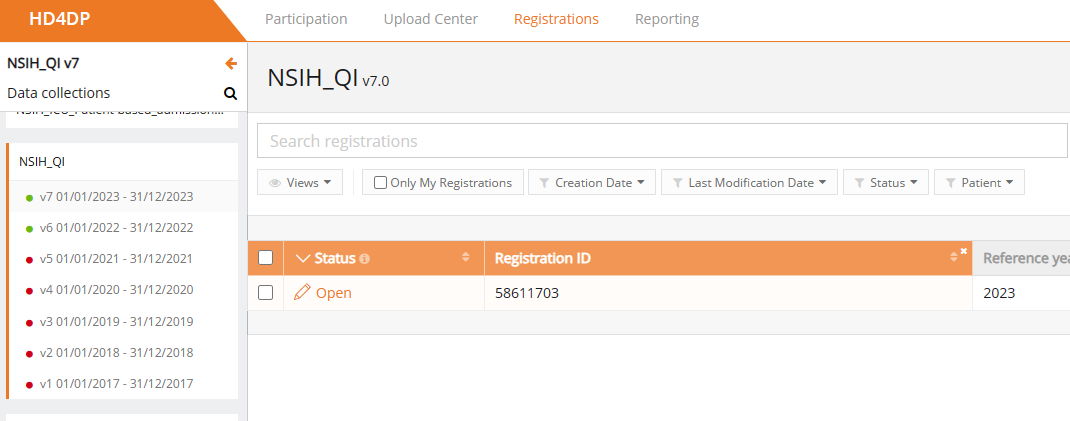
Task: Go to the Reporting tab
Action: 666,19
